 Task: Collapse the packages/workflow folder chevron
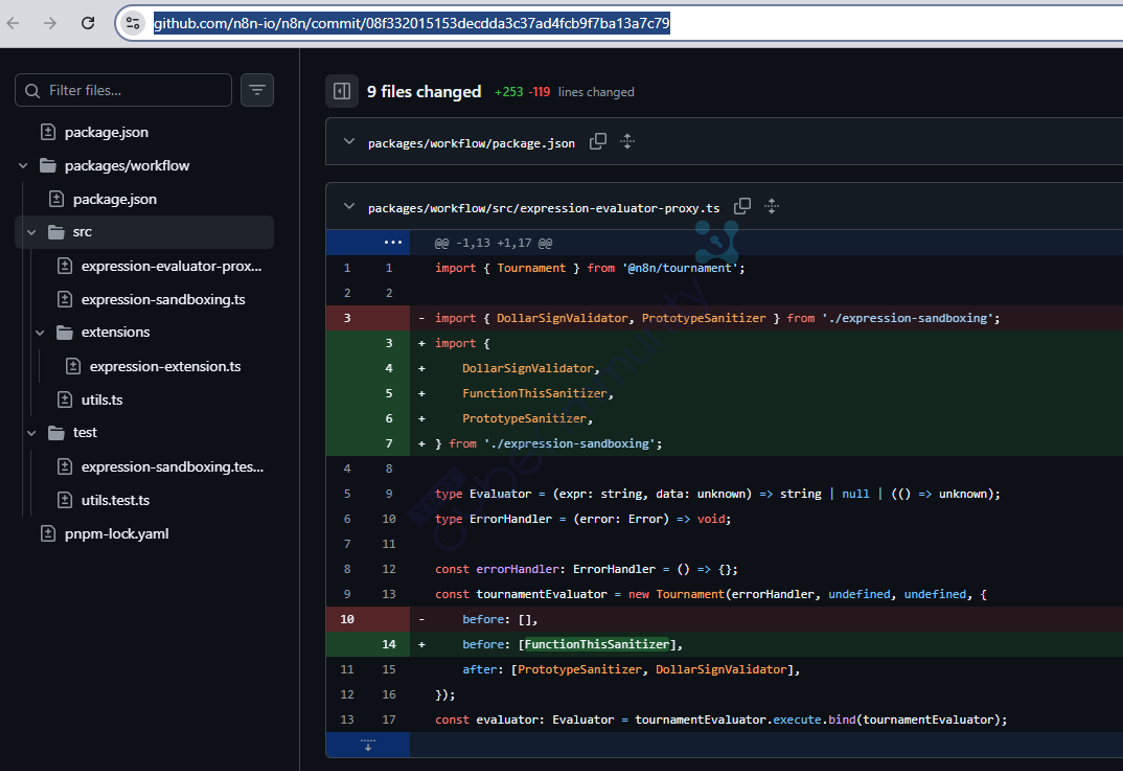point(23,165)
